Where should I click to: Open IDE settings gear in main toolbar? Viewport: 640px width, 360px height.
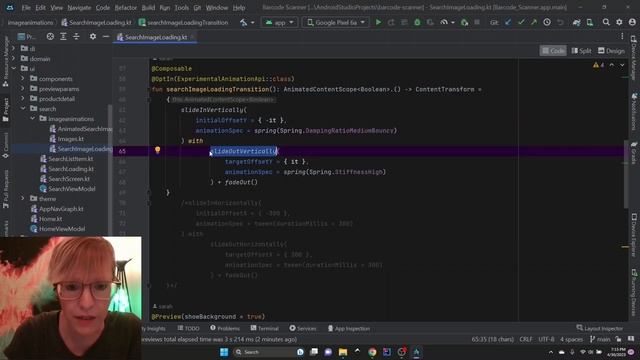[x=619, y=22]
